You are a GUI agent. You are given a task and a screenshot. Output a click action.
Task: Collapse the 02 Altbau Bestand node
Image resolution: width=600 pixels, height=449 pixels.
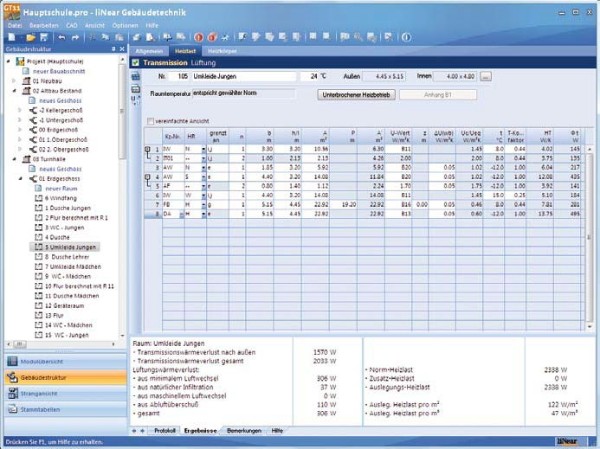tap(14, 91)
